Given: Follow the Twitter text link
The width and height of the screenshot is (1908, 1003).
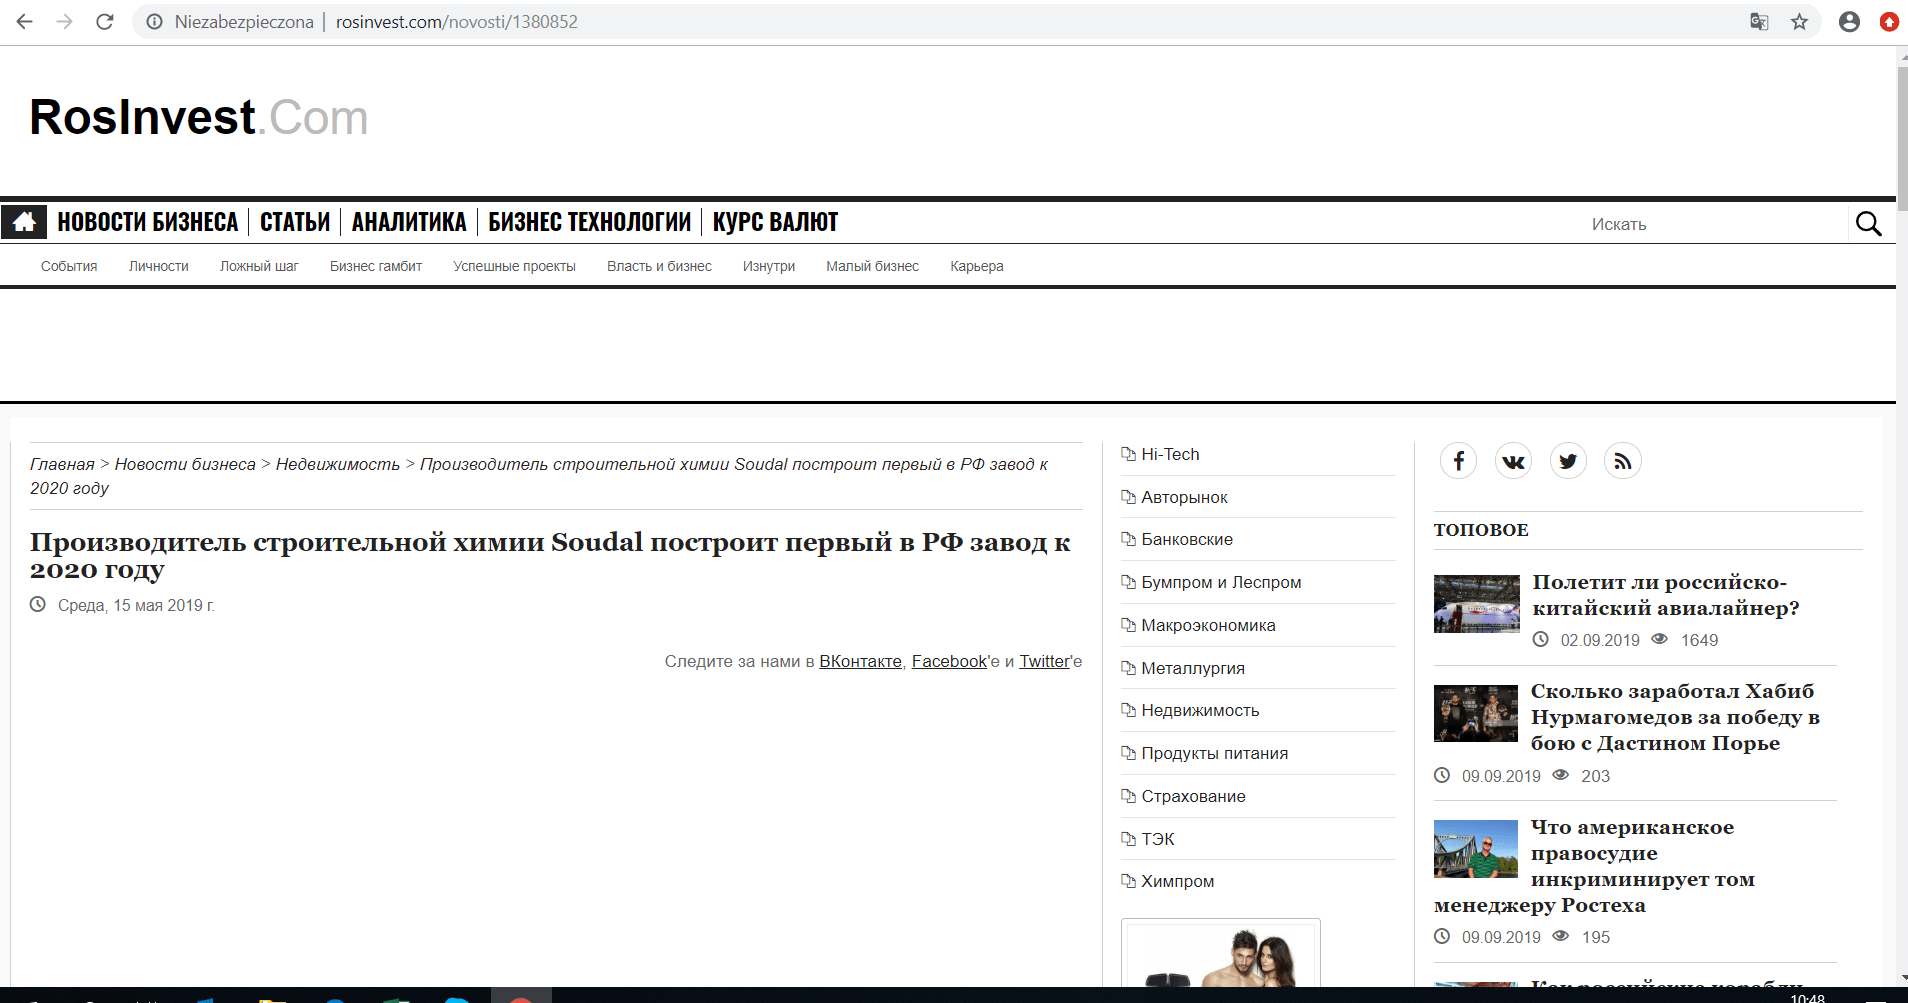Looking at the screenshot, I should tap(1045, 661).
